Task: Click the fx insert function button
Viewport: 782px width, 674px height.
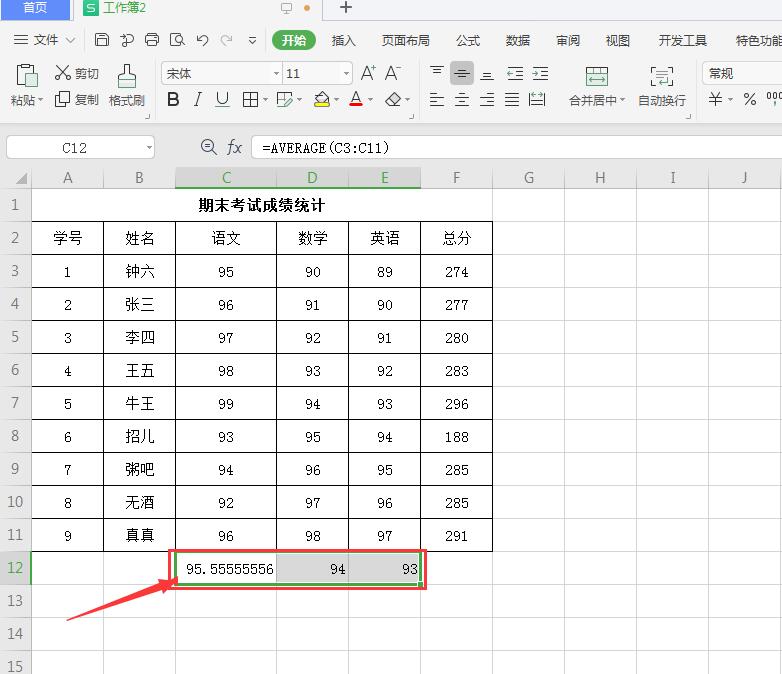Action: click(x=234, y=147)
